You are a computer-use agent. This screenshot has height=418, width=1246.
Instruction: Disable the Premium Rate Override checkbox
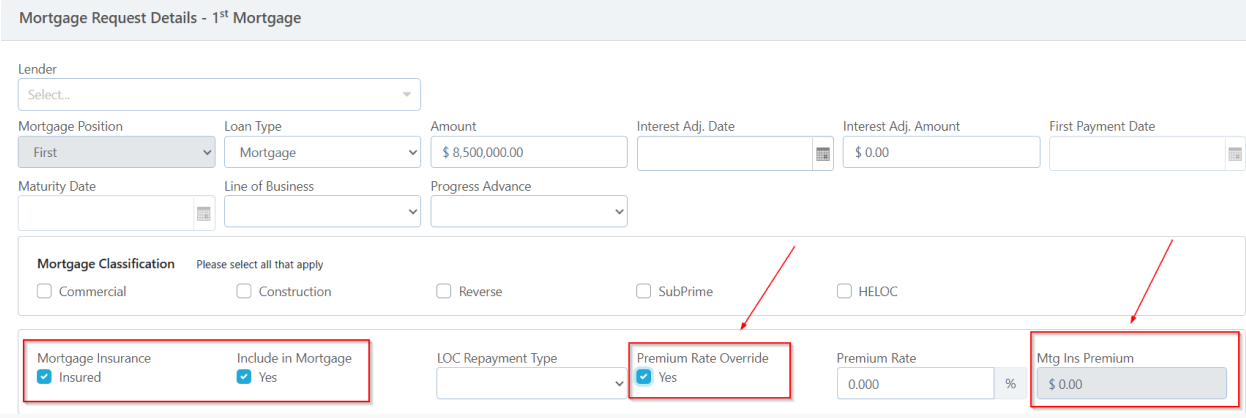pyautogui.click(x=645, y=377)
